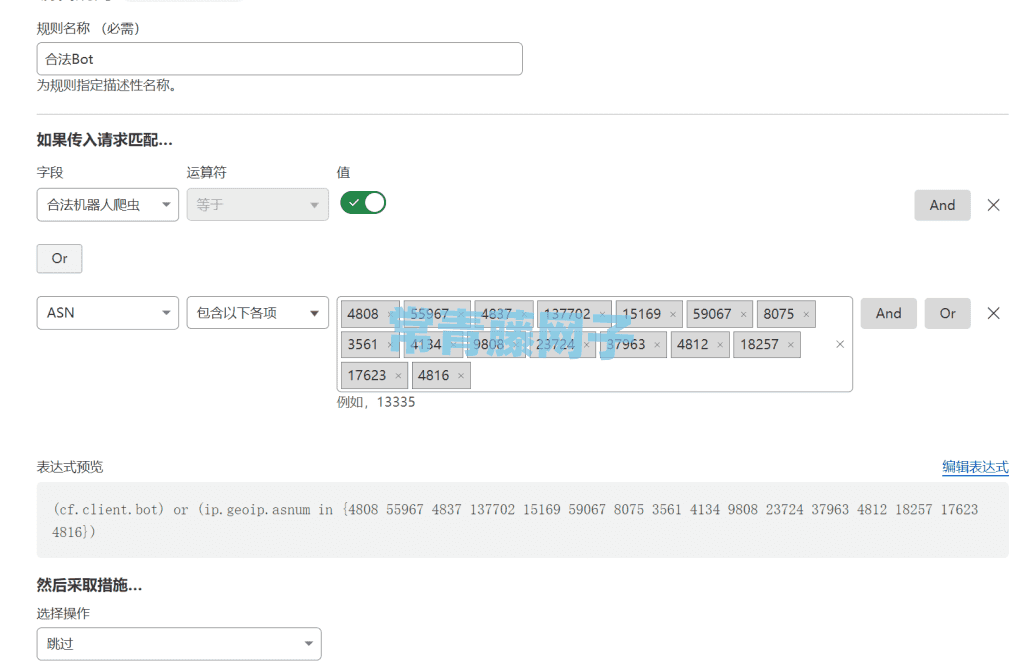Remove ASN tag 8075
1024x668 pixels.
[x=806, y=314]
